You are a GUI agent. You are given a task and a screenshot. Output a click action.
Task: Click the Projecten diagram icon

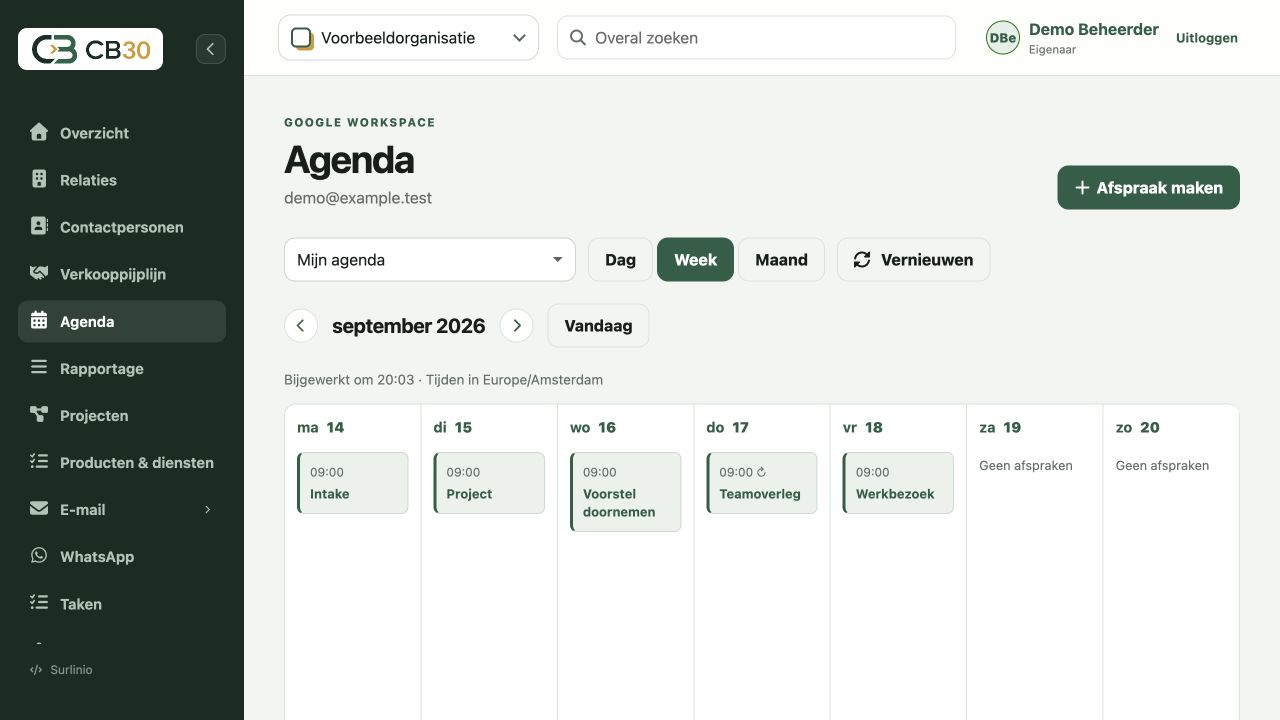(x=39, y=414)
